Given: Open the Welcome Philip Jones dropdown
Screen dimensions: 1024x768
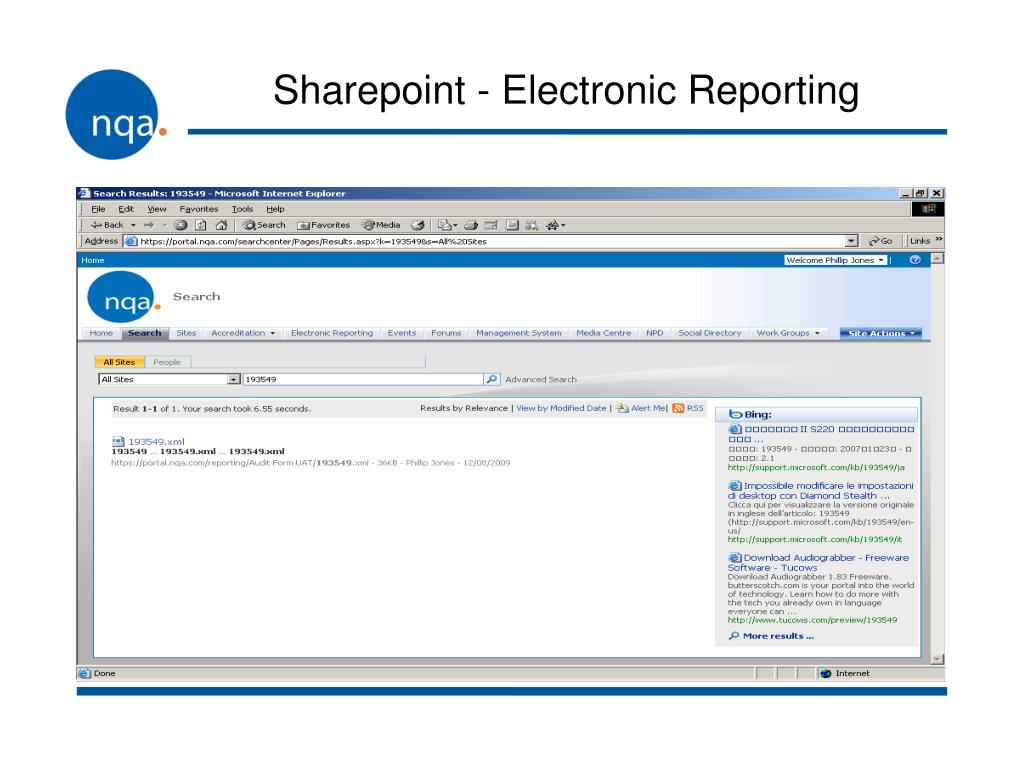Looking at the screenshot, I should [x=835, y=260].
